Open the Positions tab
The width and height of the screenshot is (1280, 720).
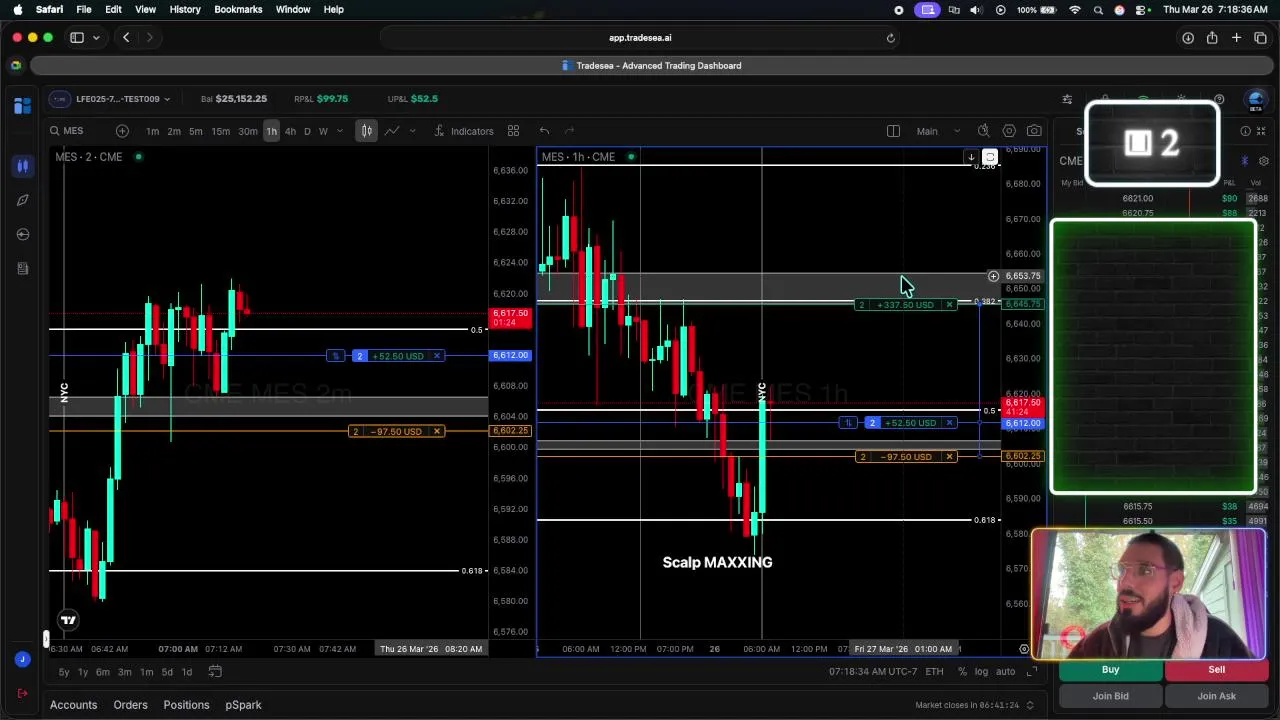[x=186, y=705]
